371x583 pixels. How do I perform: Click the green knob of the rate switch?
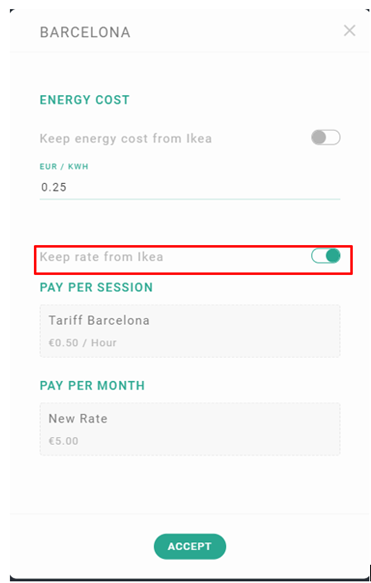click(333, 256)
